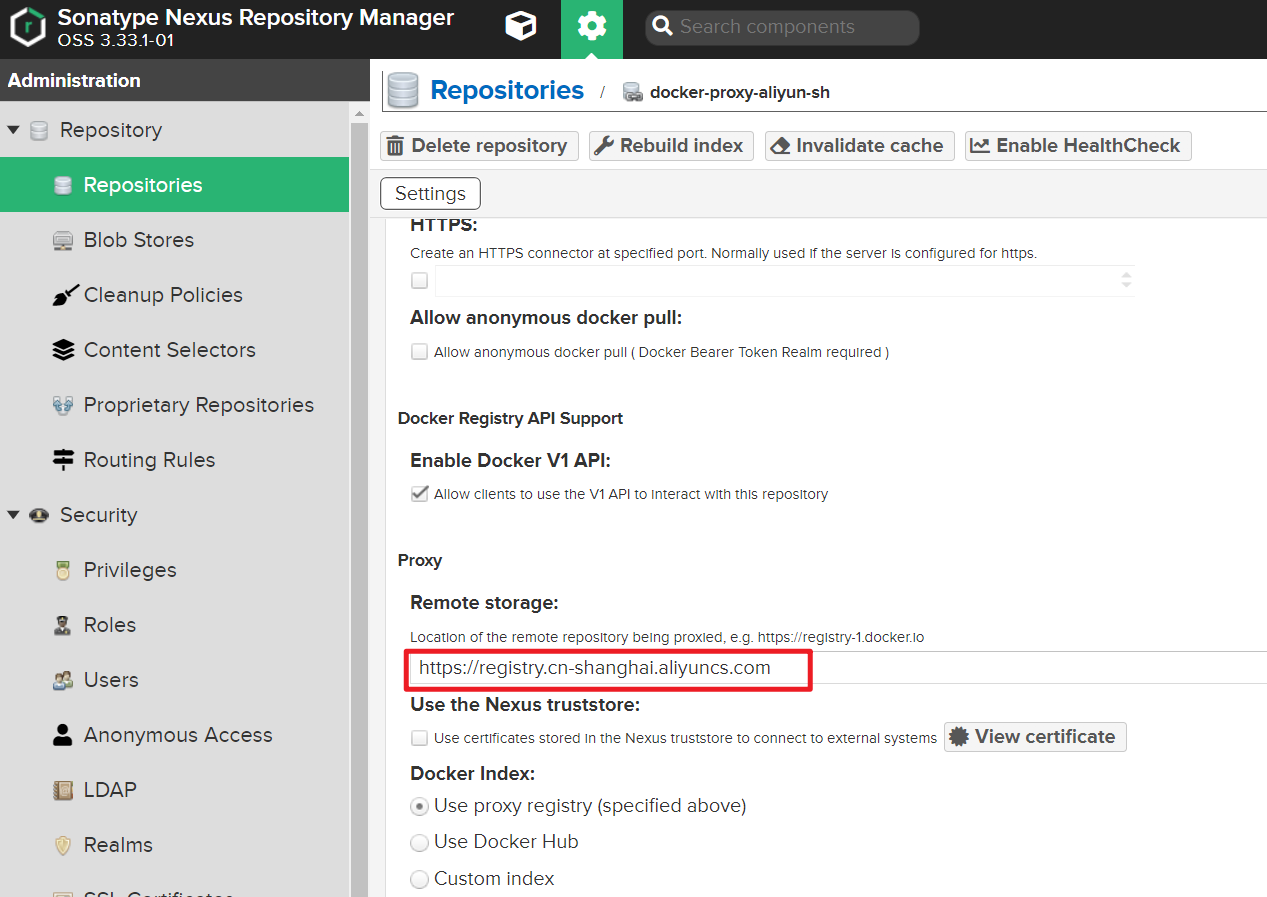Select Custom index radio option
This screenshot has width=1267, height=897.
(420, 879)
